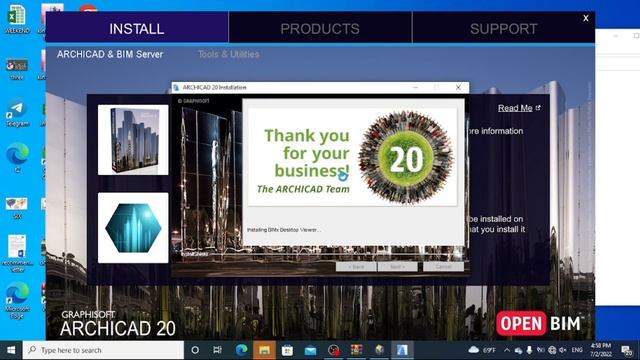Open the 'six' image file on desktop

pos(17,208)
